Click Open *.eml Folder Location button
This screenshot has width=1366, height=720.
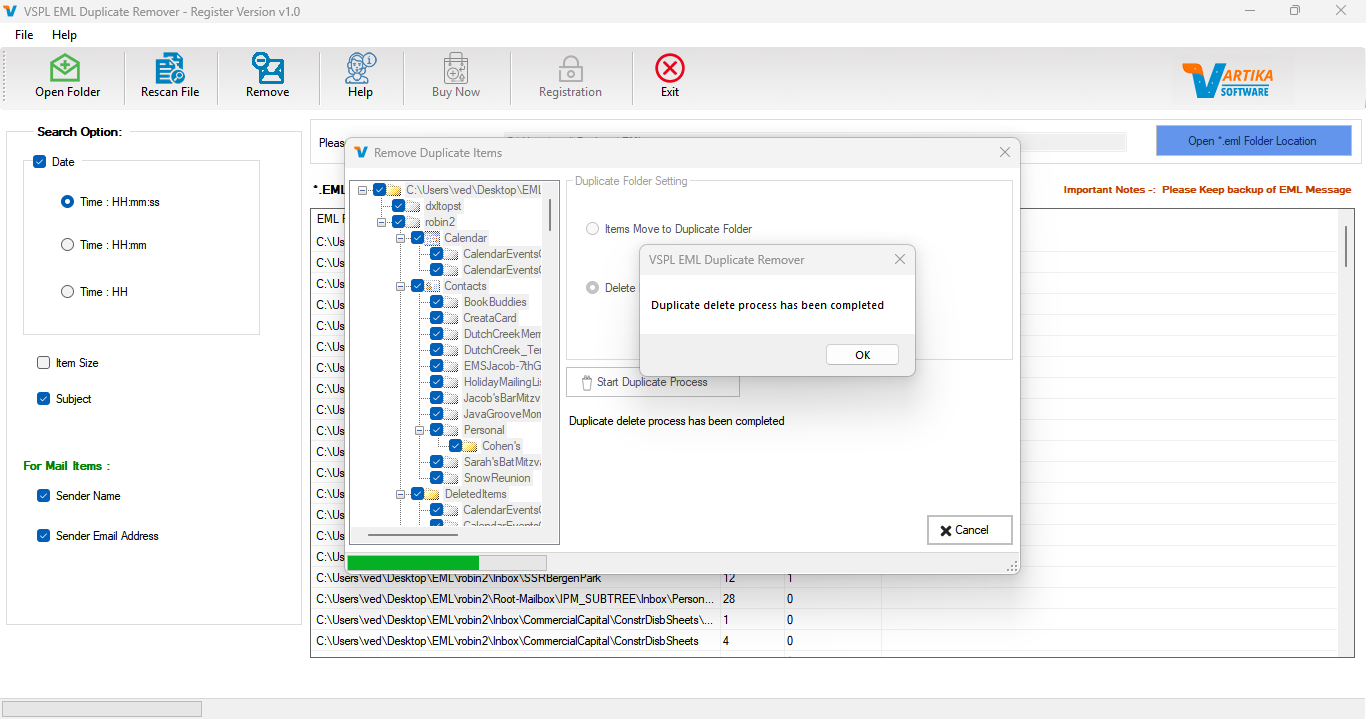point(1253,141)
